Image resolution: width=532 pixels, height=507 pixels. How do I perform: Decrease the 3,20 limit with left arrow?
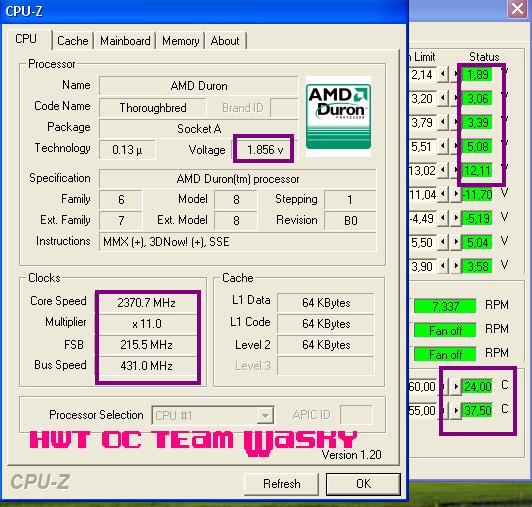442,98
